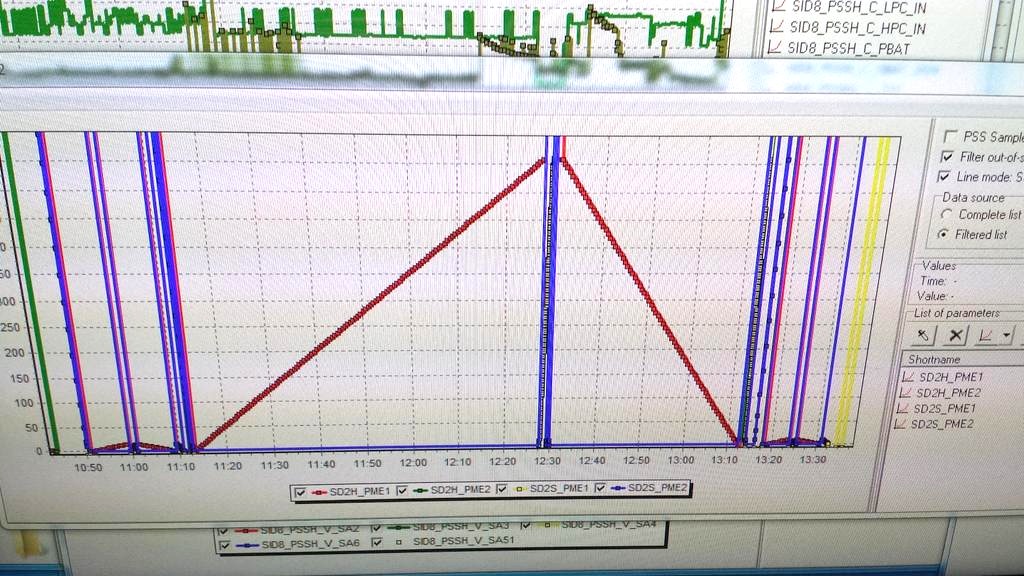Toggle SID8_PSSH_V_SA3 checkbox in lower window legend
The height and width of the screenshot is (576, 1024).
[x=376, y=528]
